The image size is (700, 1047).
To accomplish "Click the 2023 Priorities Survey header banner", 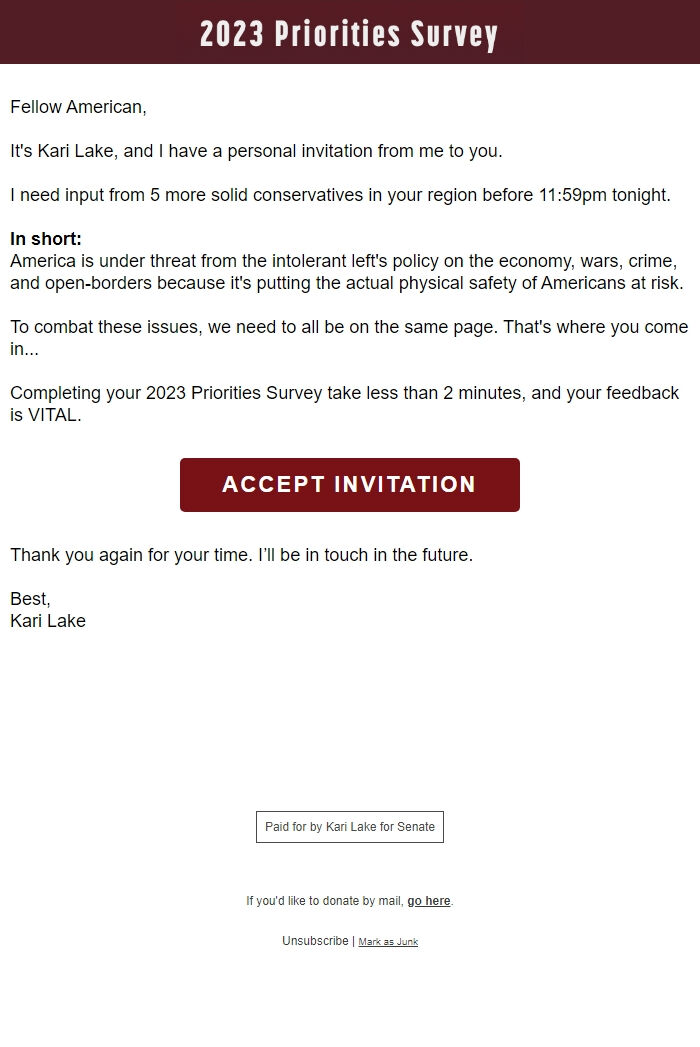I will [349, 33].
